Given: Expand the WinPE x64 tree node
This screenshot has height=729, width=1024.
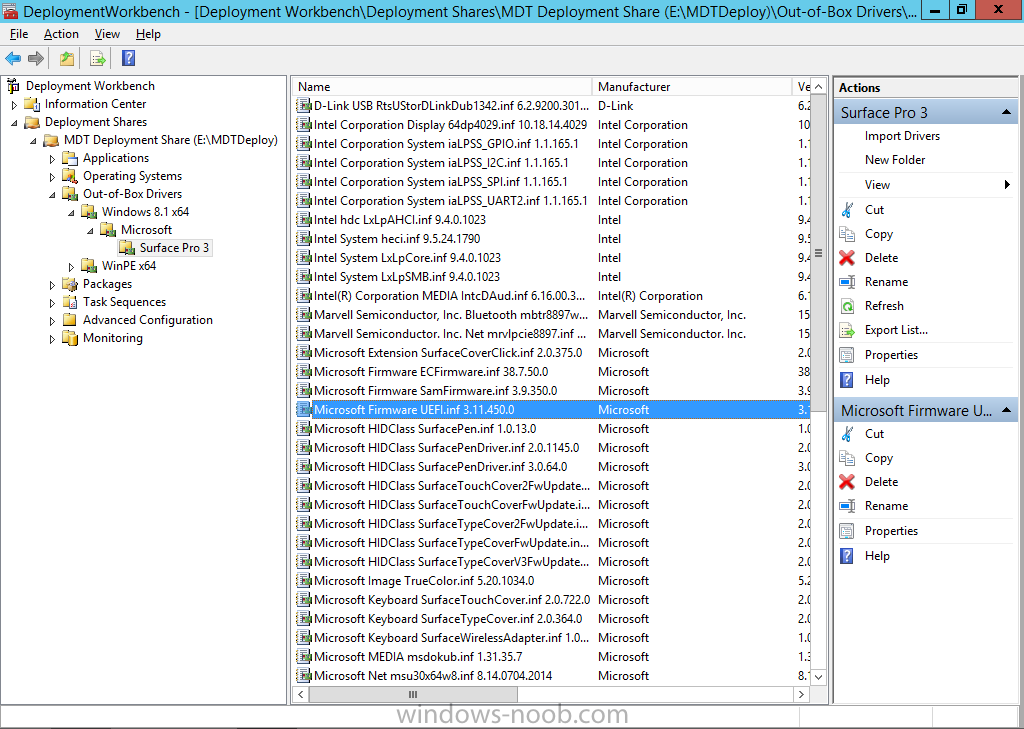Looking at the screenshot, I should pos(71,267).
